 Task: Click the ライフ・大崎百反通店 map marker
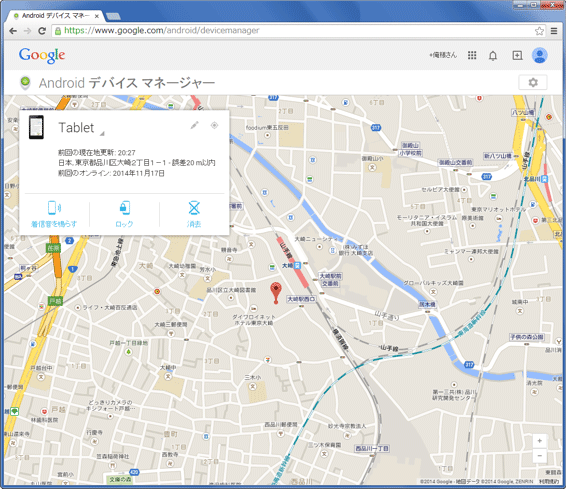[x=78, y=307]
